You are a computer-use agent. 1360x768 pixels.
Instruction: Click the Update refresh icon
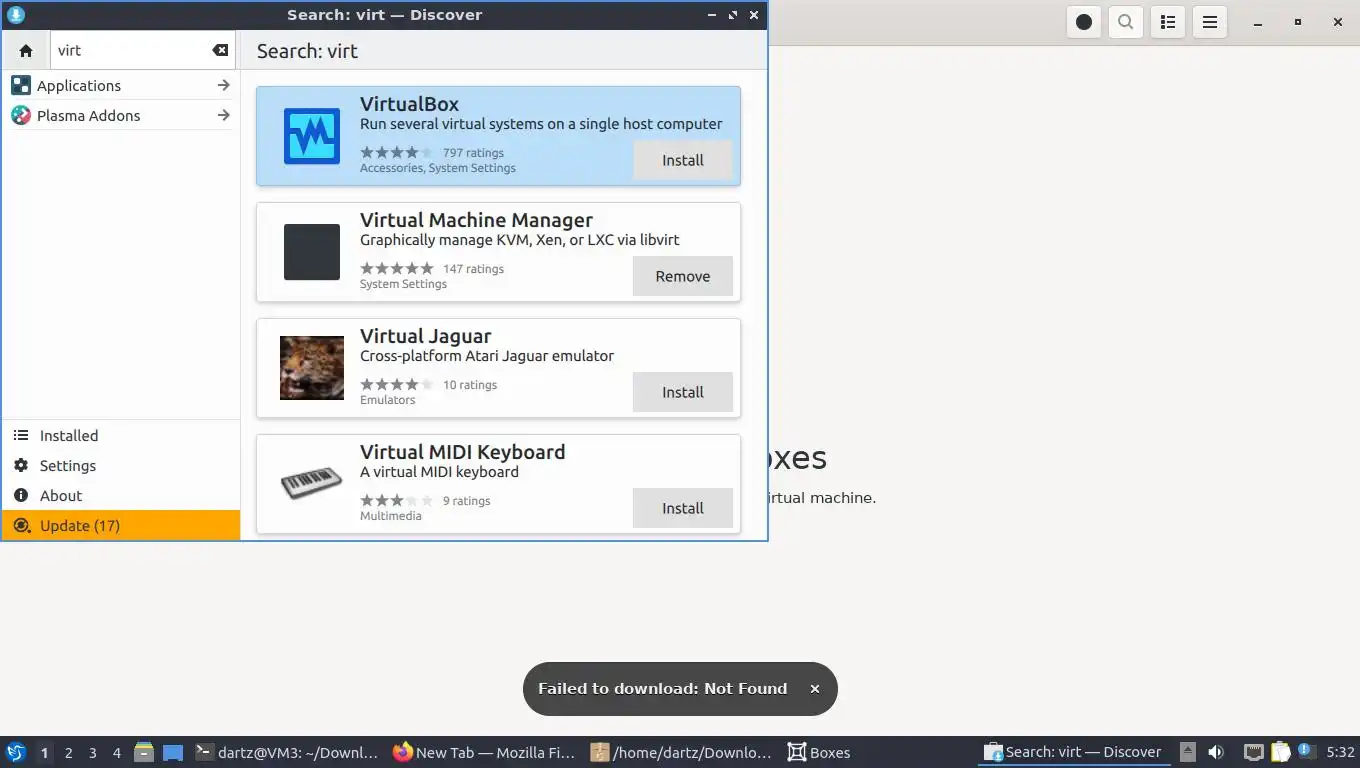[21, 526]
